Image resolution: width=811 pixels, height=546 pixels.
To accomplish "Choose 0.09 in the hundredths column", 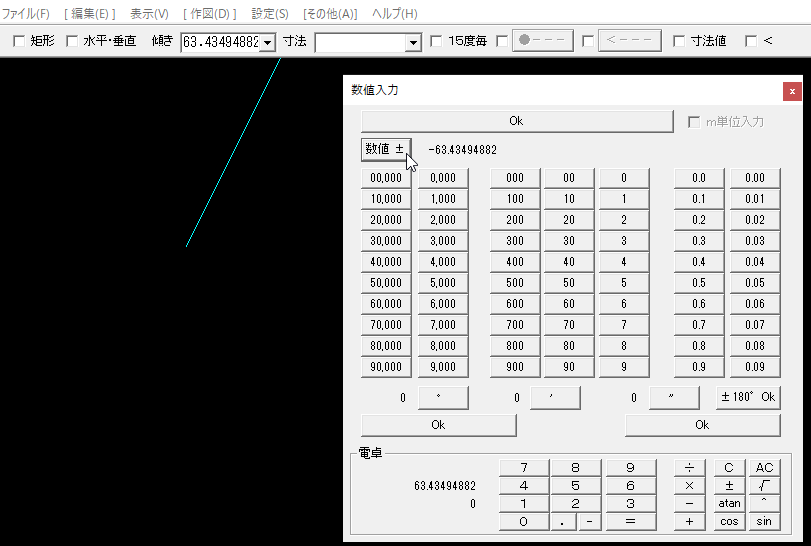I will pyautogui.click(x=755, y=367).
